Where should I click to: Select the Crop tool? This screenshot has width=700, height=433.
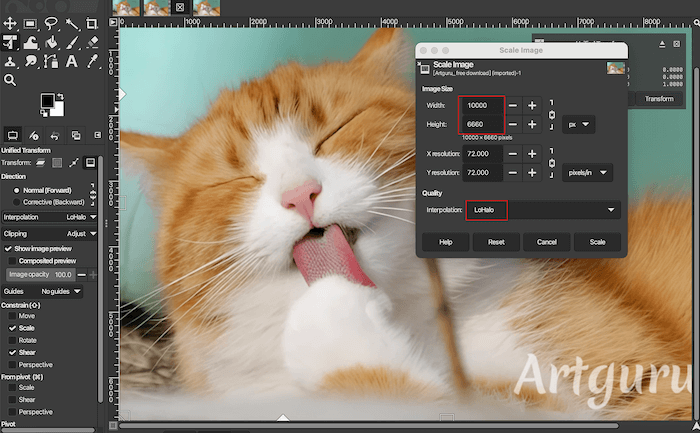pyautogui.click(x=92, y=23)
